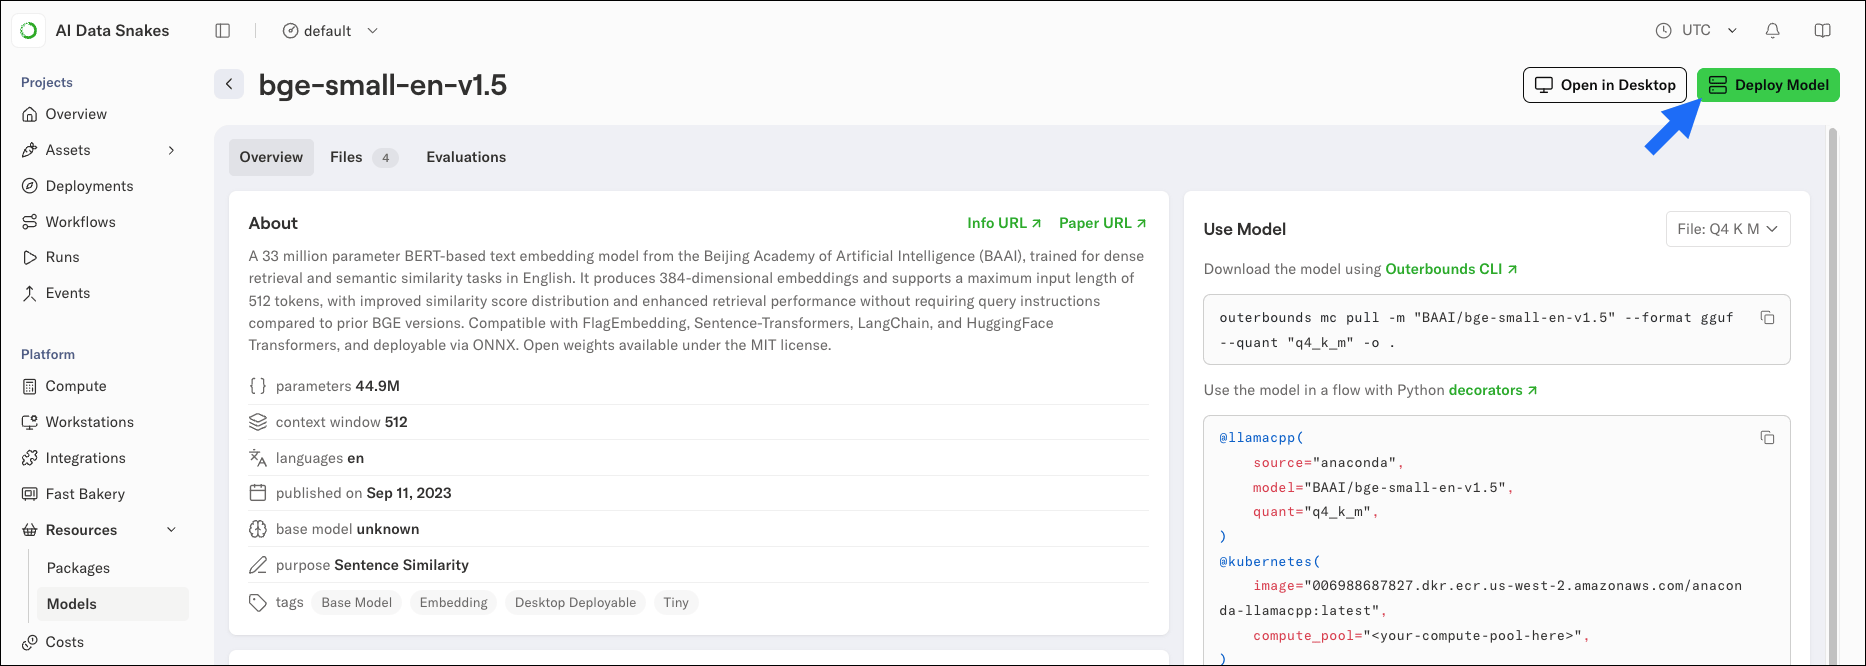
Task: Open the Info URL link
Action: click(x=1004, y=223)
